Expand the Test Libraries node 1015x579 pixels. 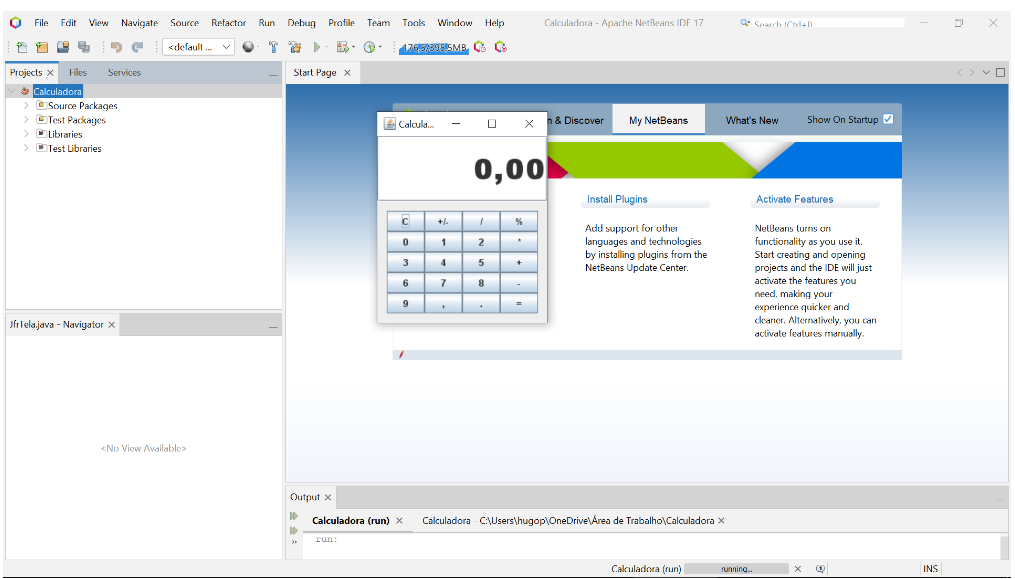tap(25, 148)
